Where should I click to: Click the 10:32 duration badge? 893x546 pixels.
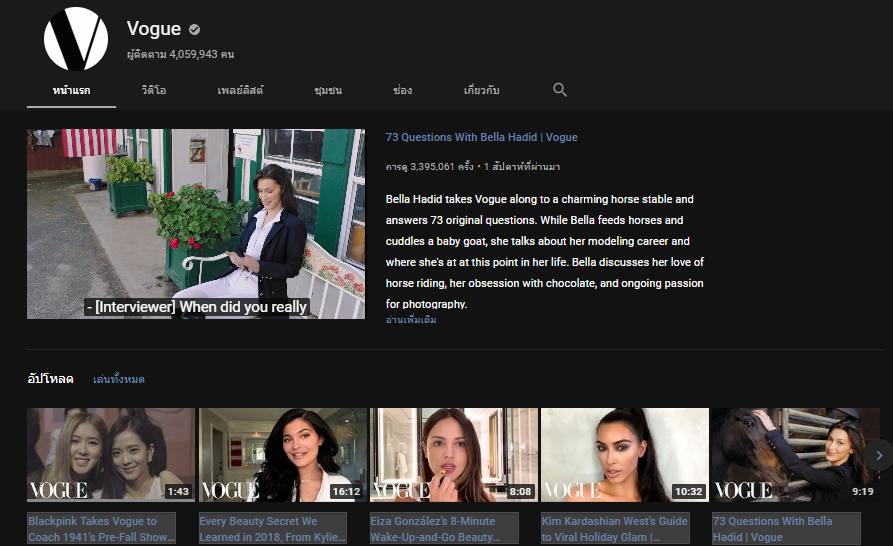pos(689,491)
